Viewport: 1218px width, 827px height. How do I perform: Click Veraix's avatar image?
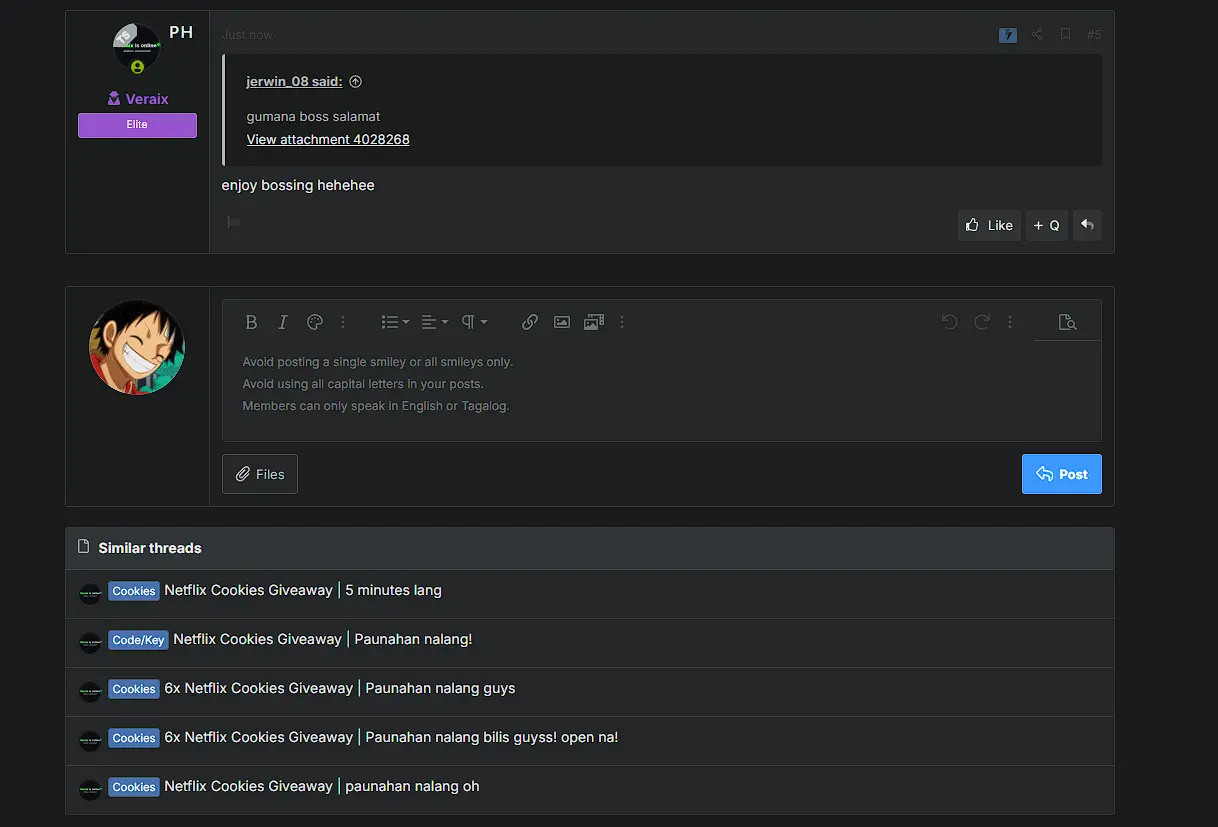[137, 46]
